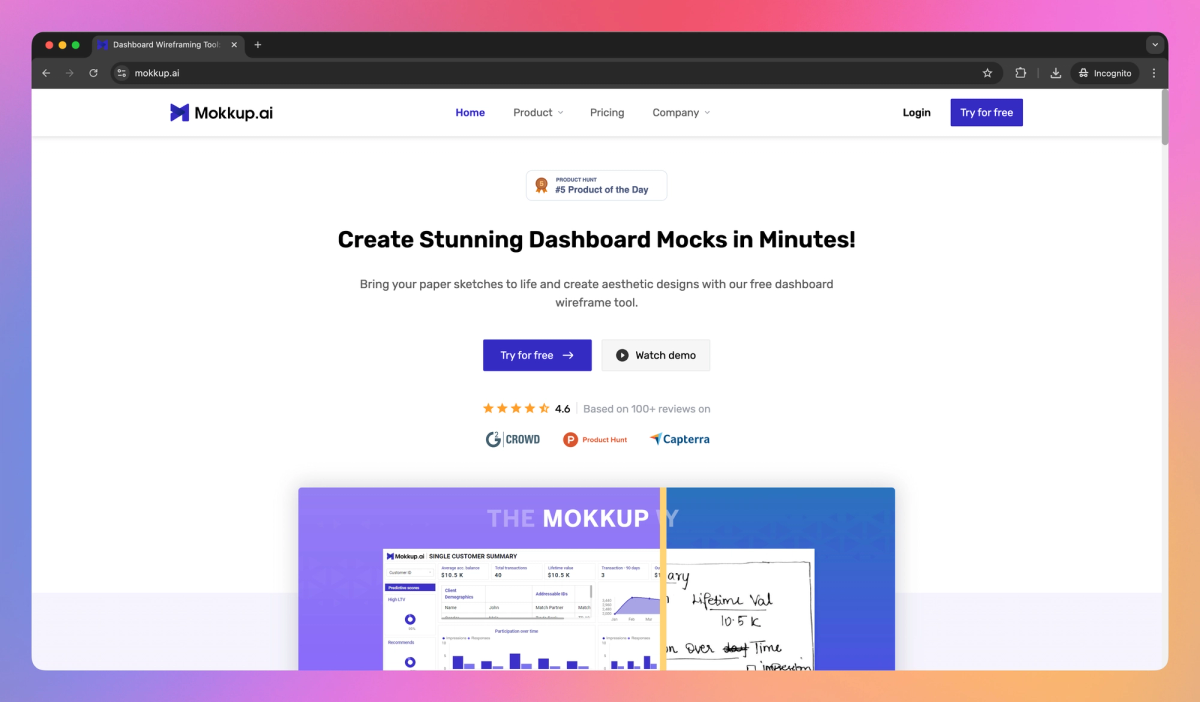Click the "Create Stunning Dashboard Mocks in Minutes!" heading
Viewport: 1200px width, 702px height.
(x=596, y=240)
